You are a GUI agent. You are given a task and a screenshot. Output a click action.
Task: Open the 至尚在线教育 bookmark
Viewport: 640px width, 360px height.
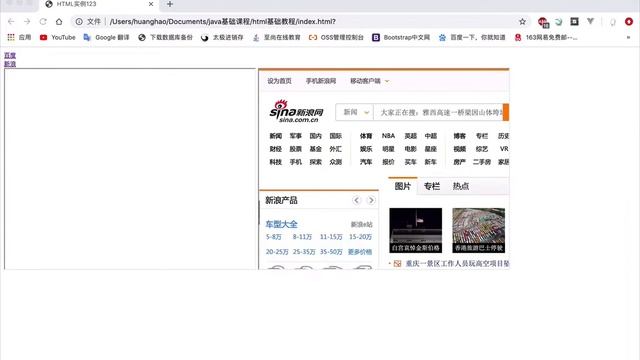pos(276,38)
